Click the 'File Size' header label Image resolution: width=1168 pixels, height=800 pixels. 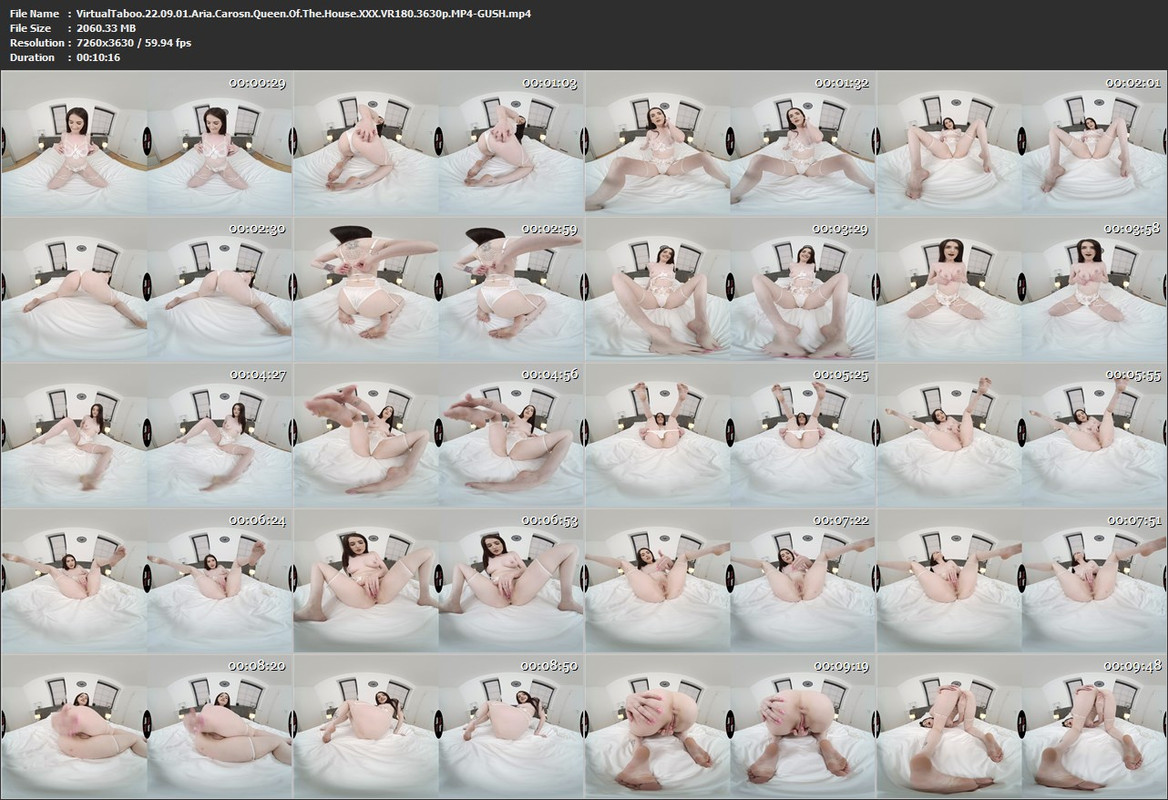[31, 28]
